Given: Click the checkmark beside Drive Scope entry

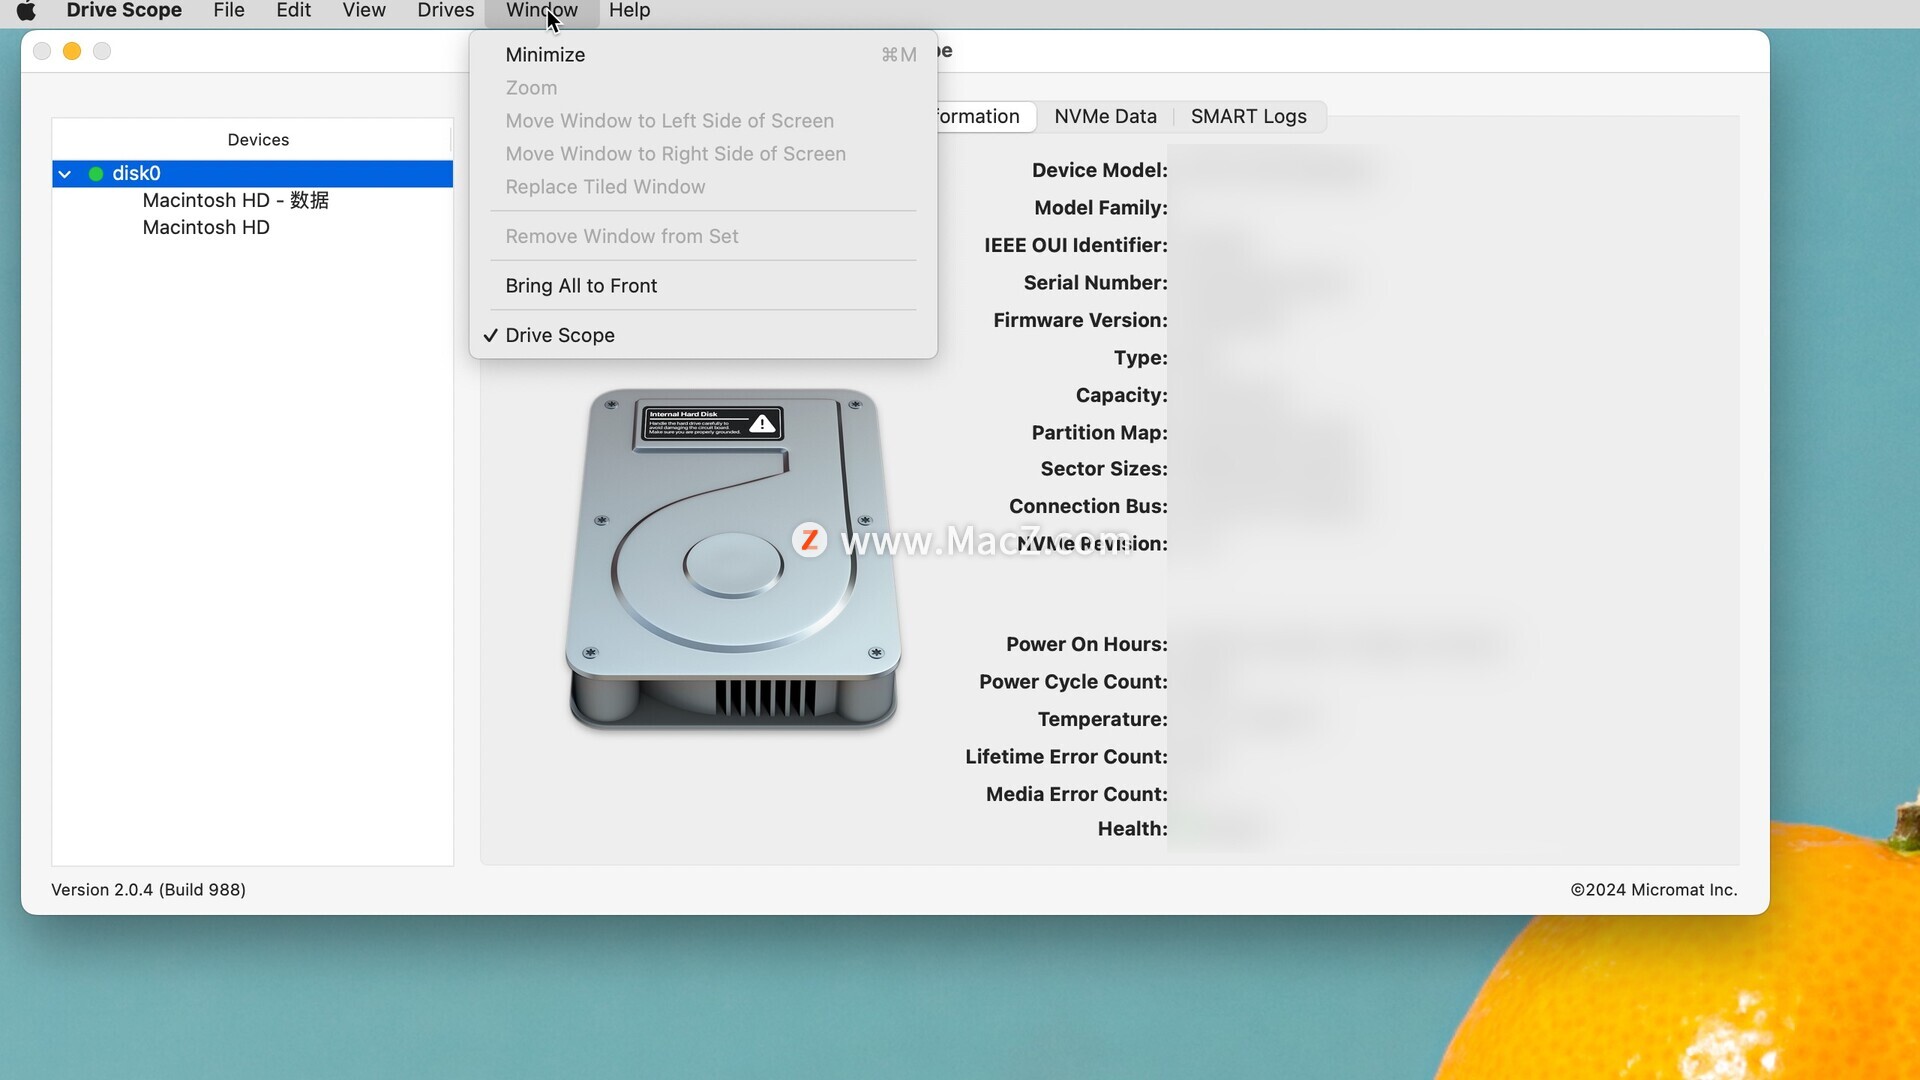Looking at the screenshot, I should tap(490, 336).
